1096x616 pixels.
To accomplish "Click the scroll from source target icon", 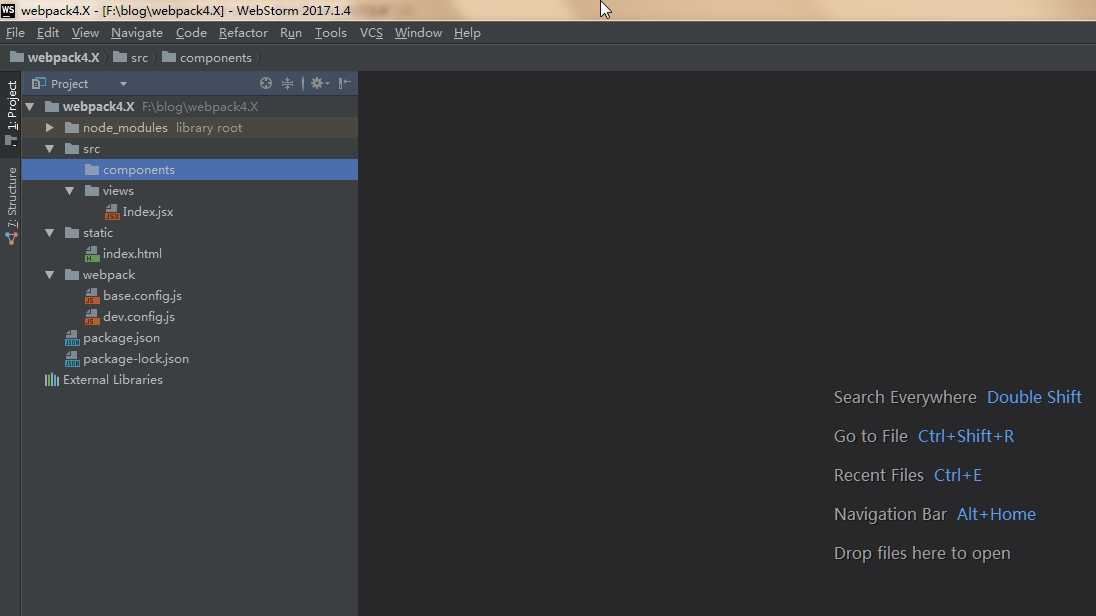I will point(266,83).
